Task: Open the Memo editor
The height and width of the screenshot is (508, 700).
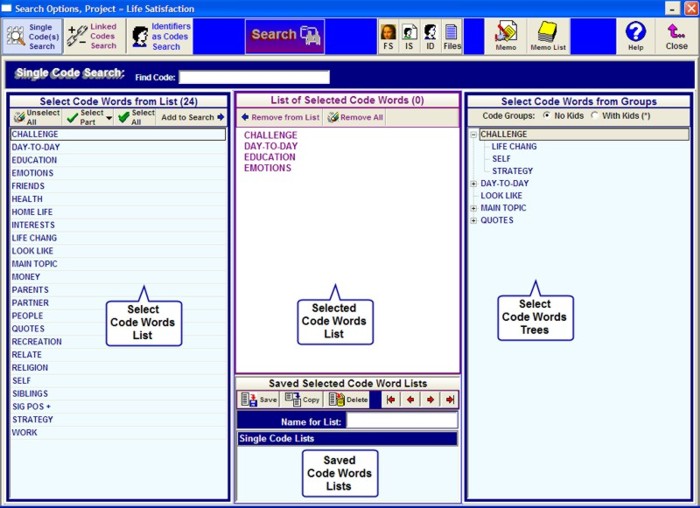Action: [x=505, y=36]
